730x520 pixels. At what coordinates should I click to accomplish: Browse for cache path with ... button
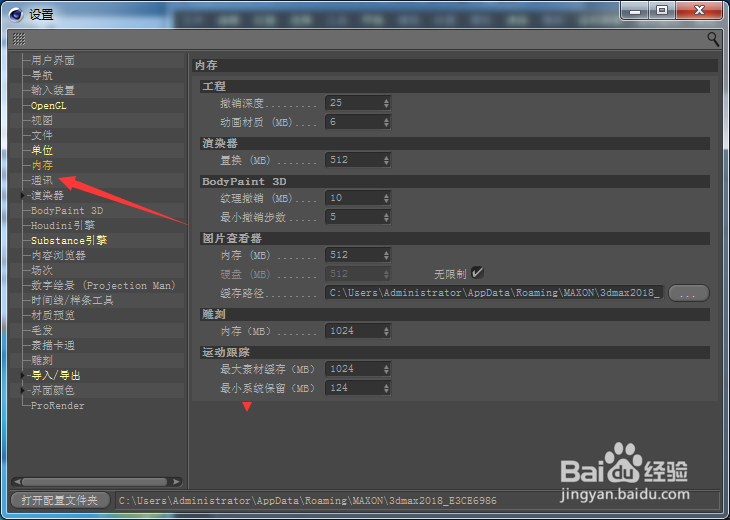[x=689, y=293]
